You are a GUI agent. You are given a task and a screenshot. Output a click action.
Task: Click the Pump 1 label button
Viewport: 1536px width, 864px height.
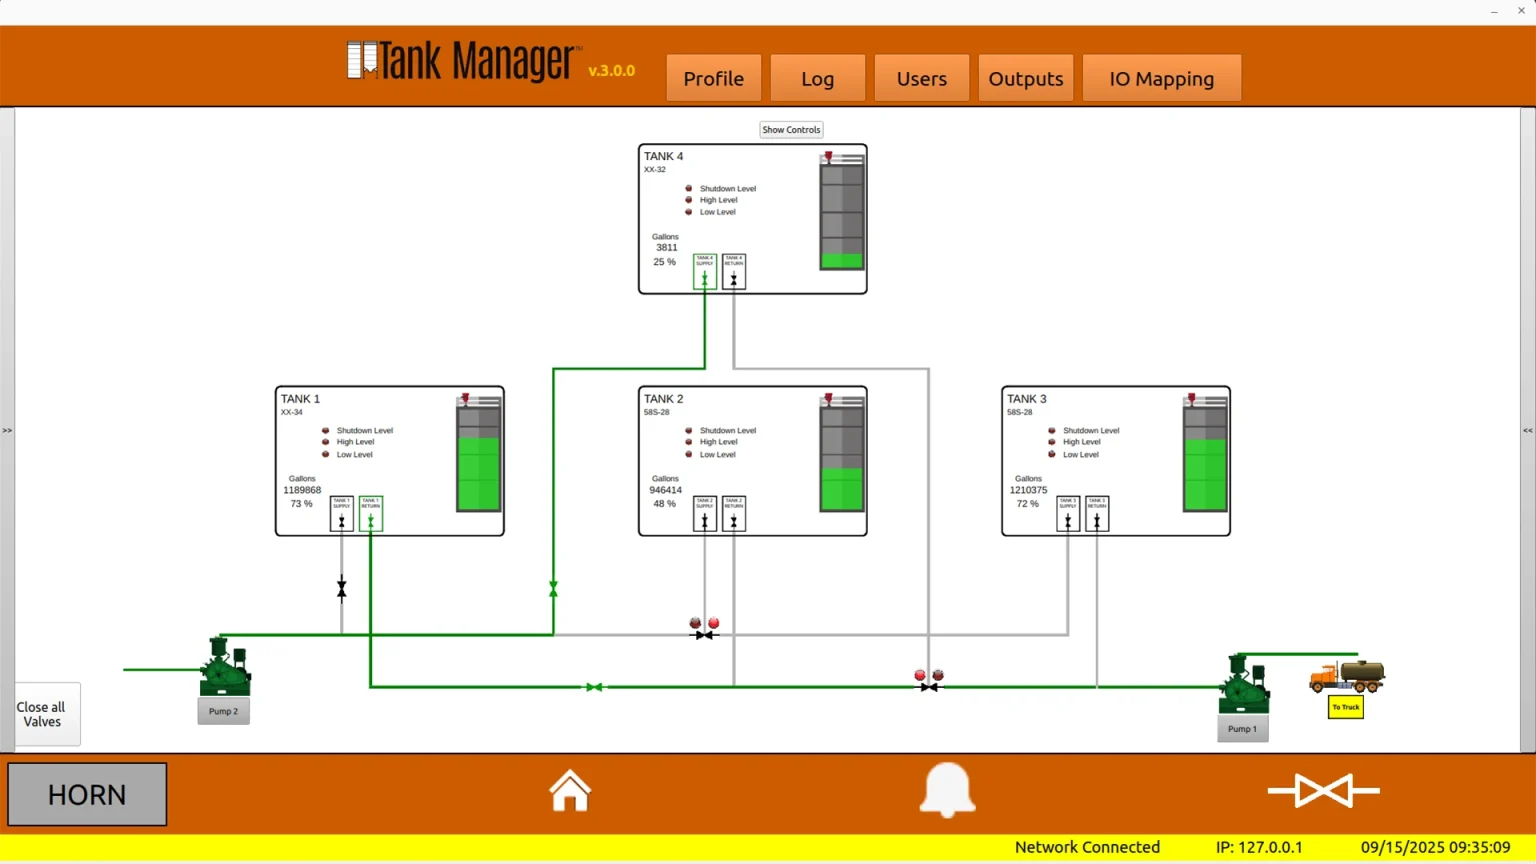point(1243,729)
